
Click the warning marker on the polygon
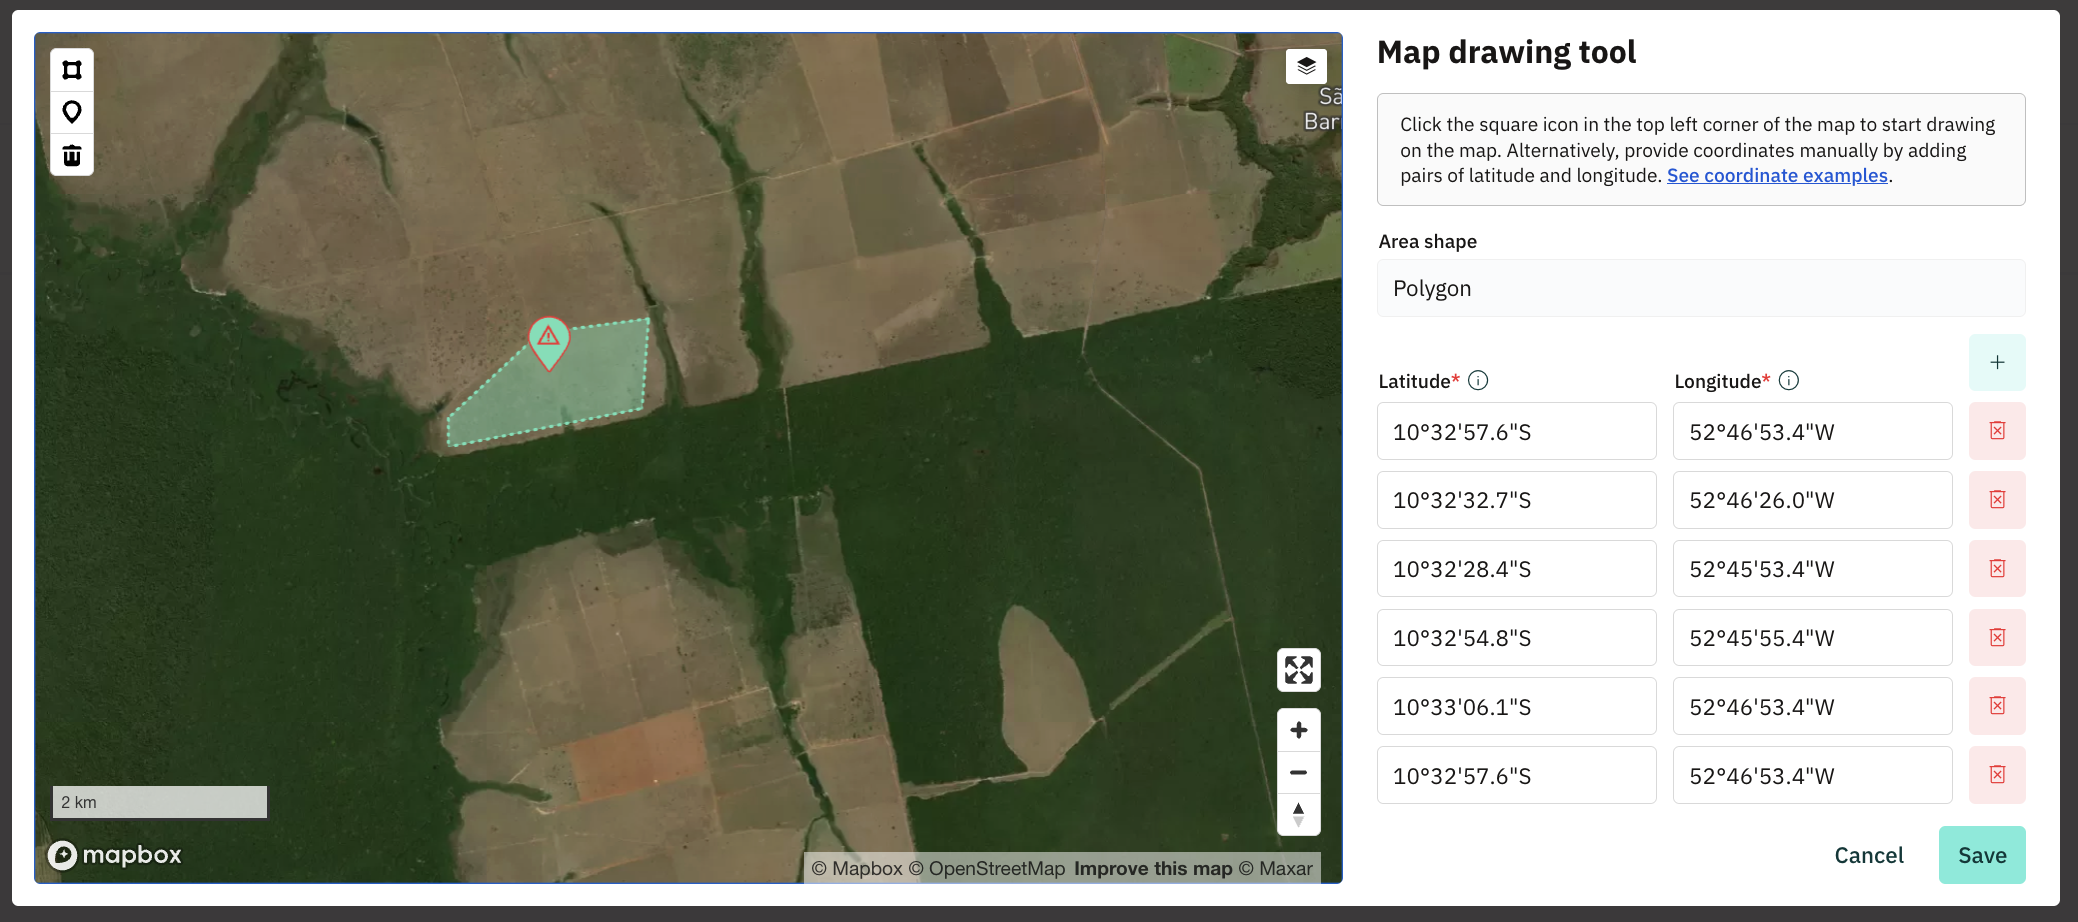[x=548, y=340]
